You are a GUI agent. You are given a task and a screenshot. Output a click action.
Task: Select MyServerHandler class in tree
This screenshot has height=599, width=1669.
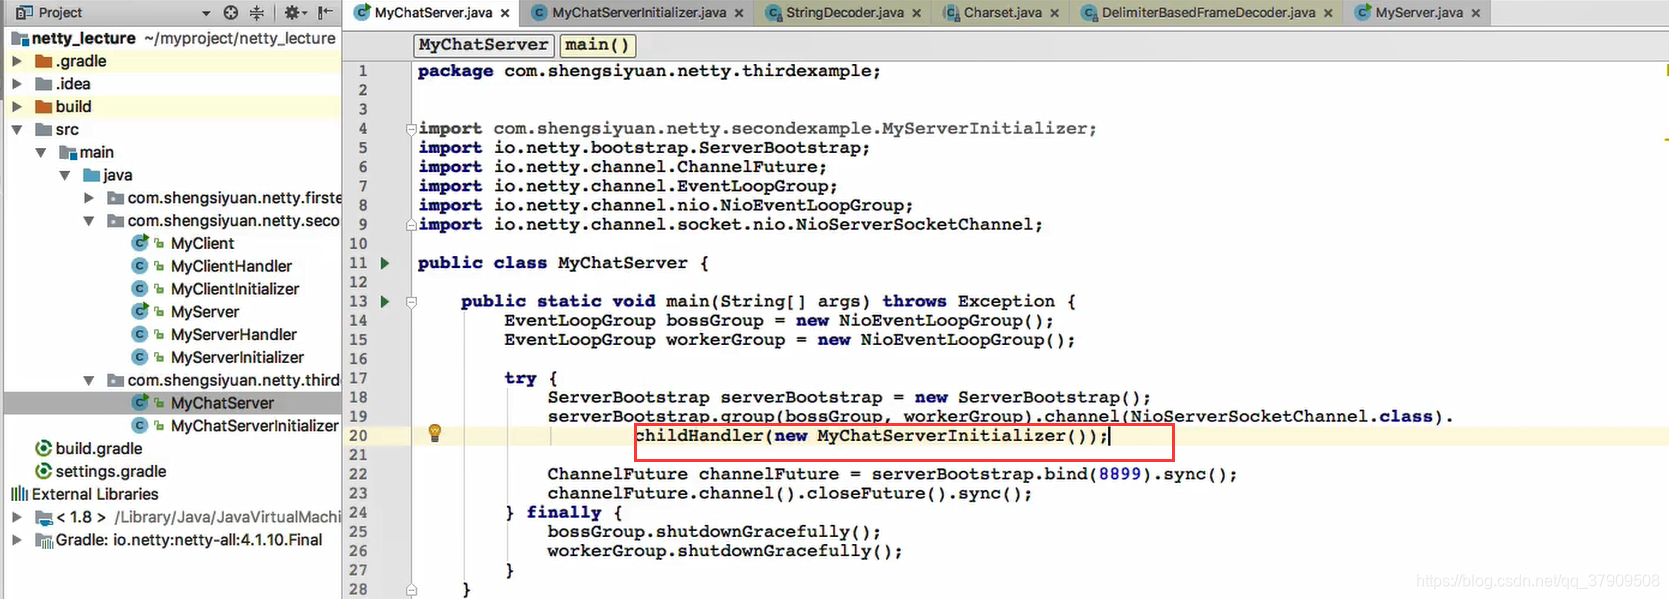(x=234, y=335)
